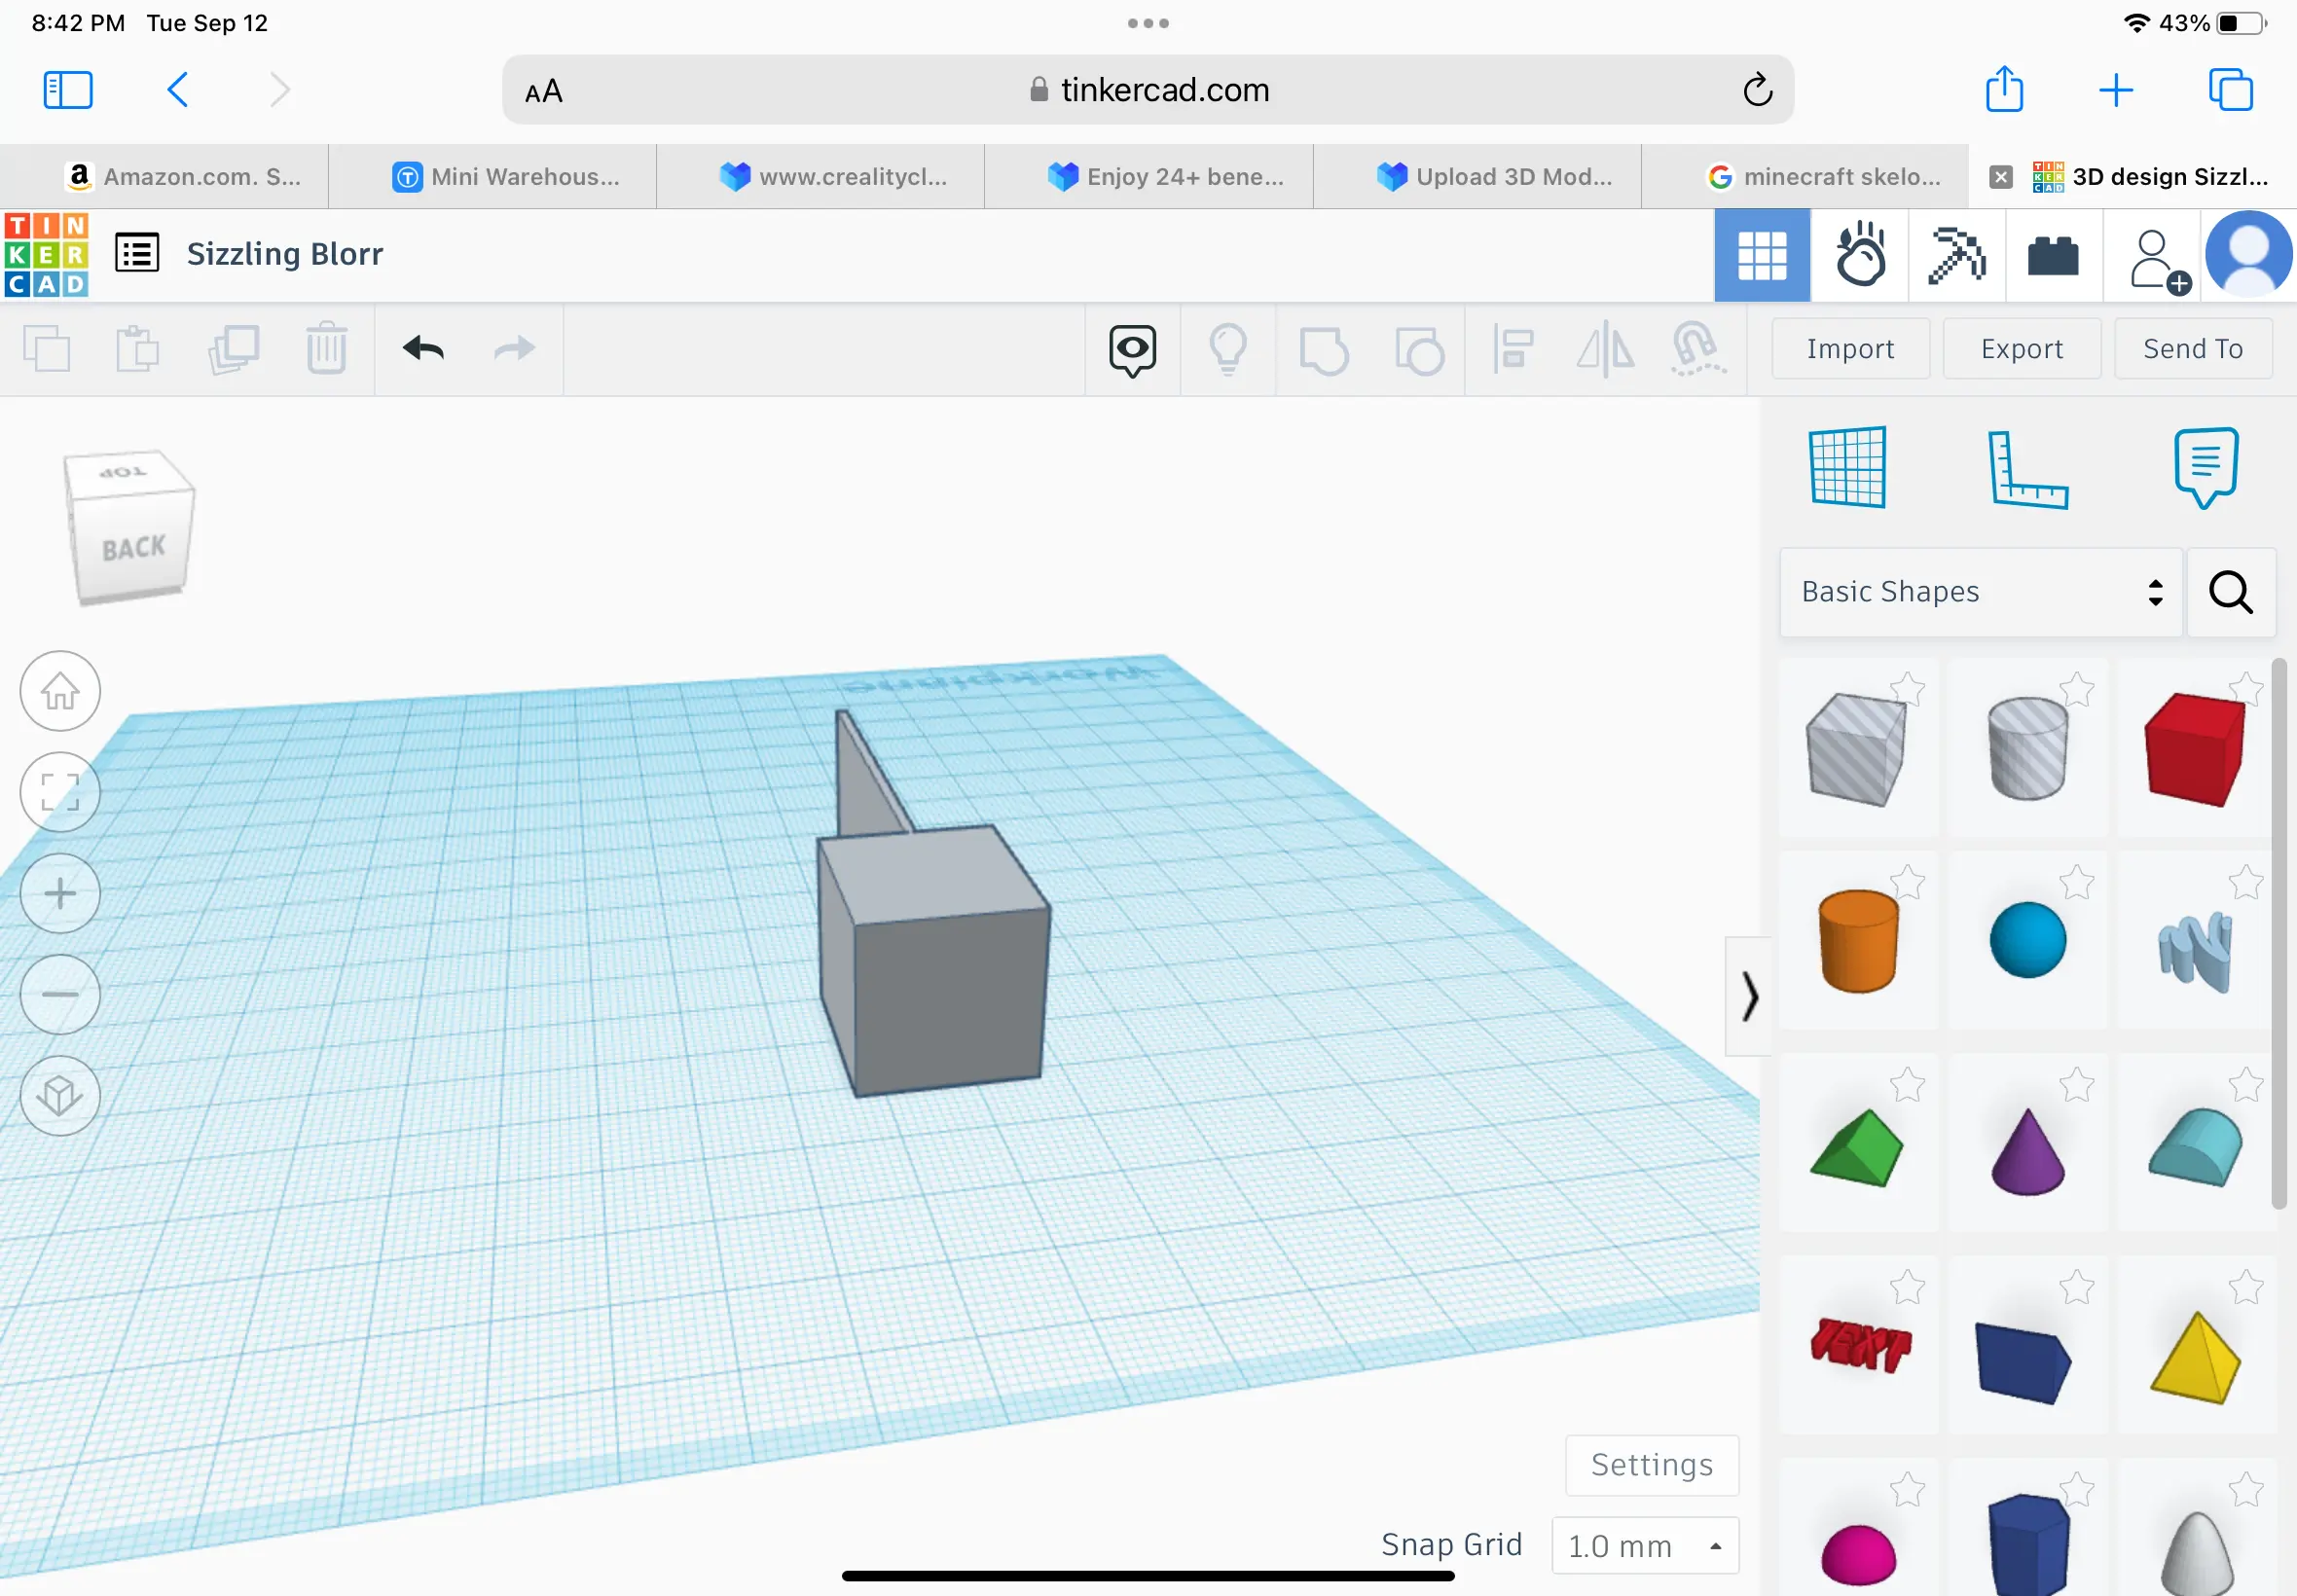Click the Paste toolbar icon
Screen dimensions: 2297x1596
(138, 349)
